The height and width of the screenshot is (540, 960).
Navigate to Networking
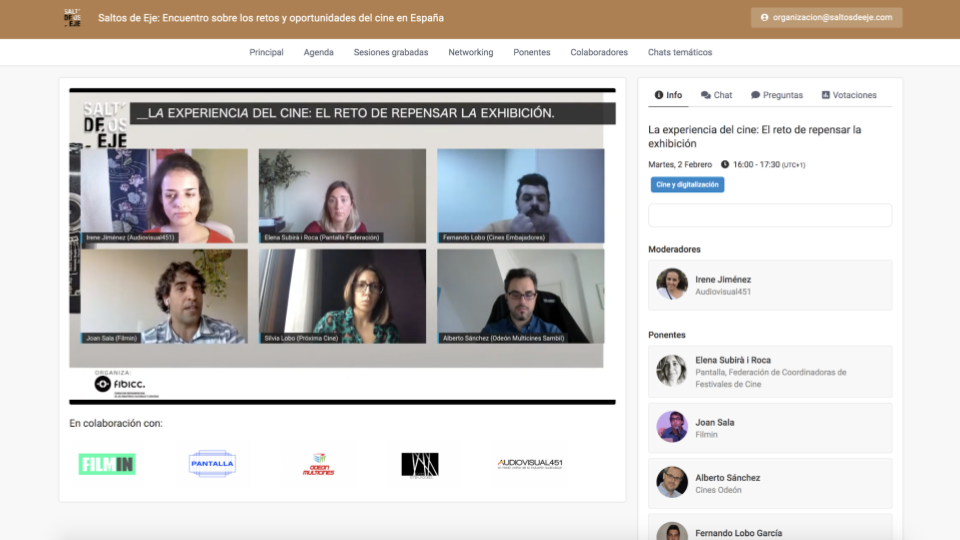pos(470,53)
